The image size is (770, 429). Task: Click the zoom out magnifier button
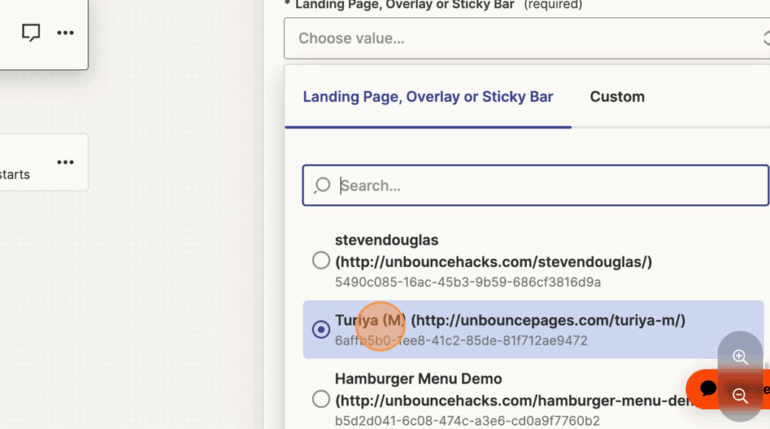tap(740, 395)
